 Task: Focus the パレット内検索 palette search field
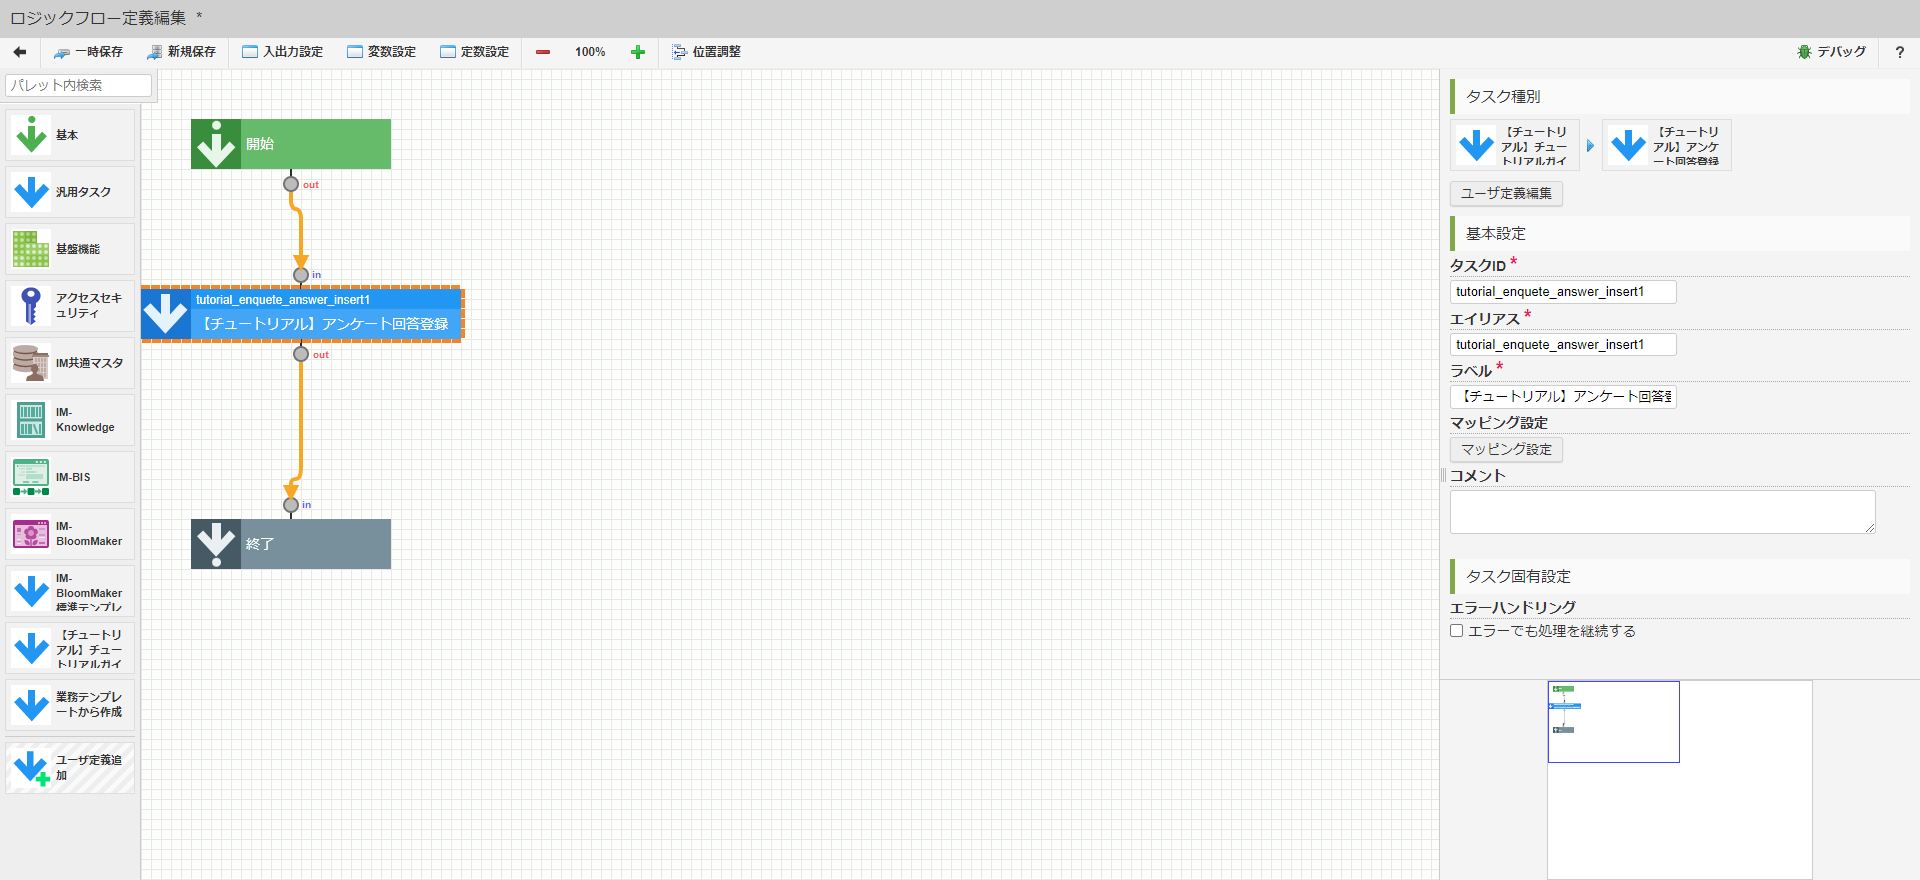78,85
